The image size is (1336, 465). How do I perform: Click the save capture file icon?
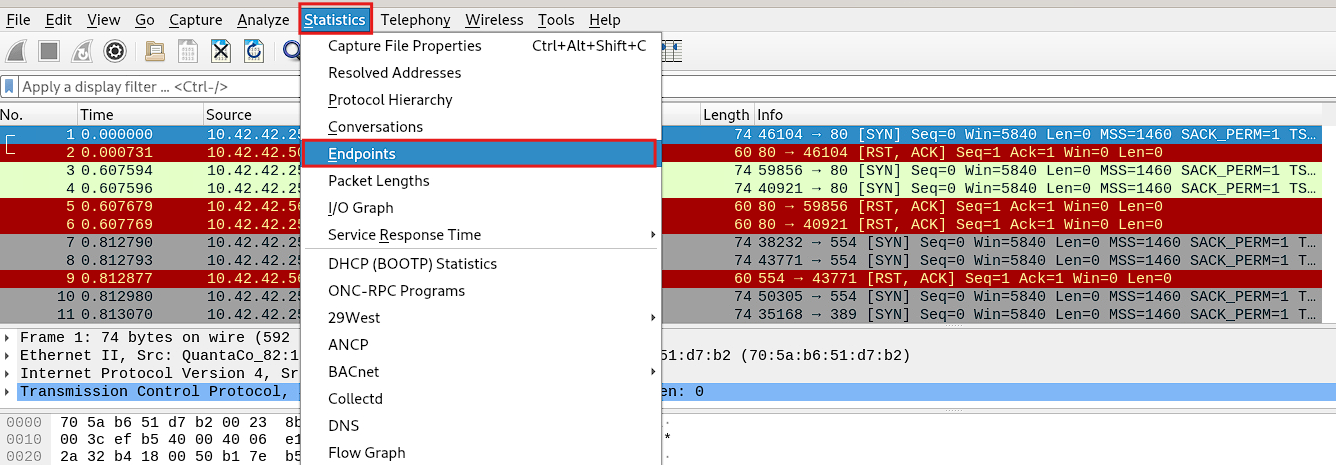point(188,50)
